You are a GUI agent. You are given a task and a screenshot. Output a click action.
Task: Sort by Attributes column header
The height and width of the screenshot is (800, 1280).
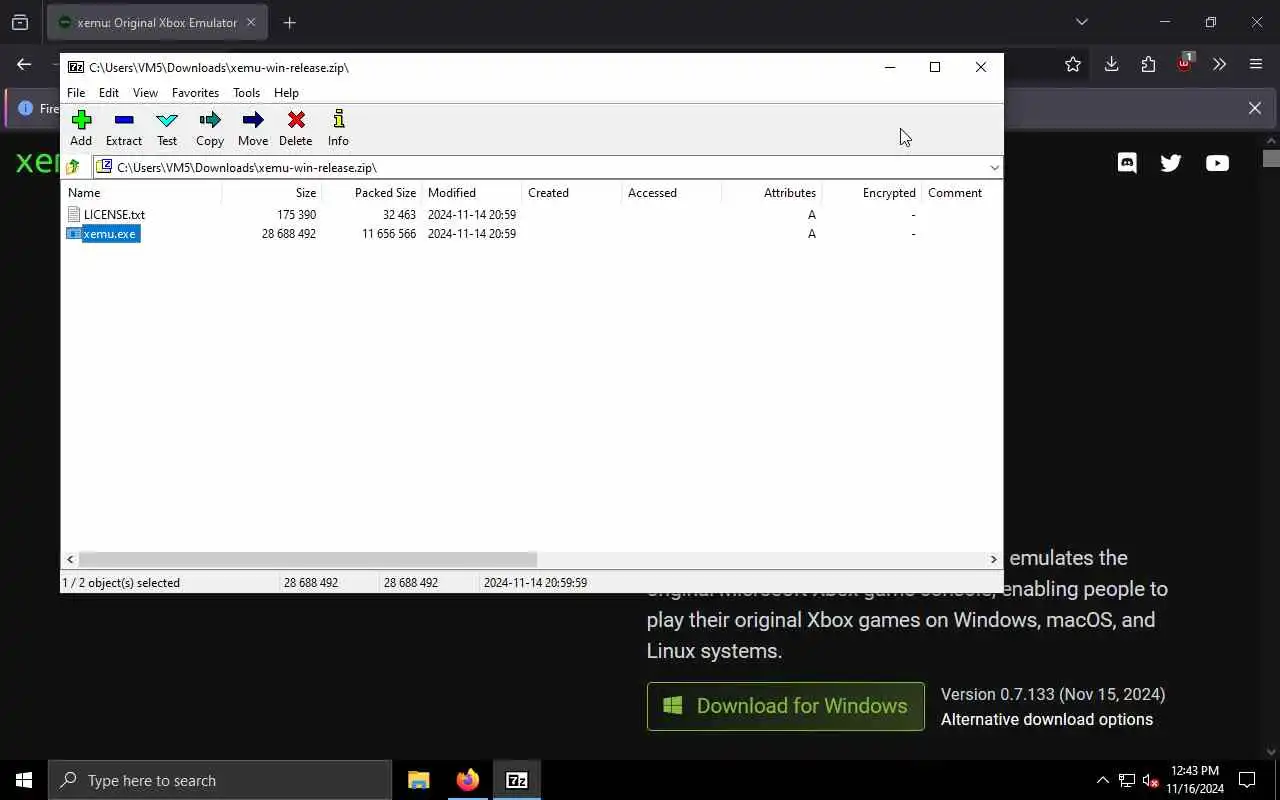coord(771,192)
